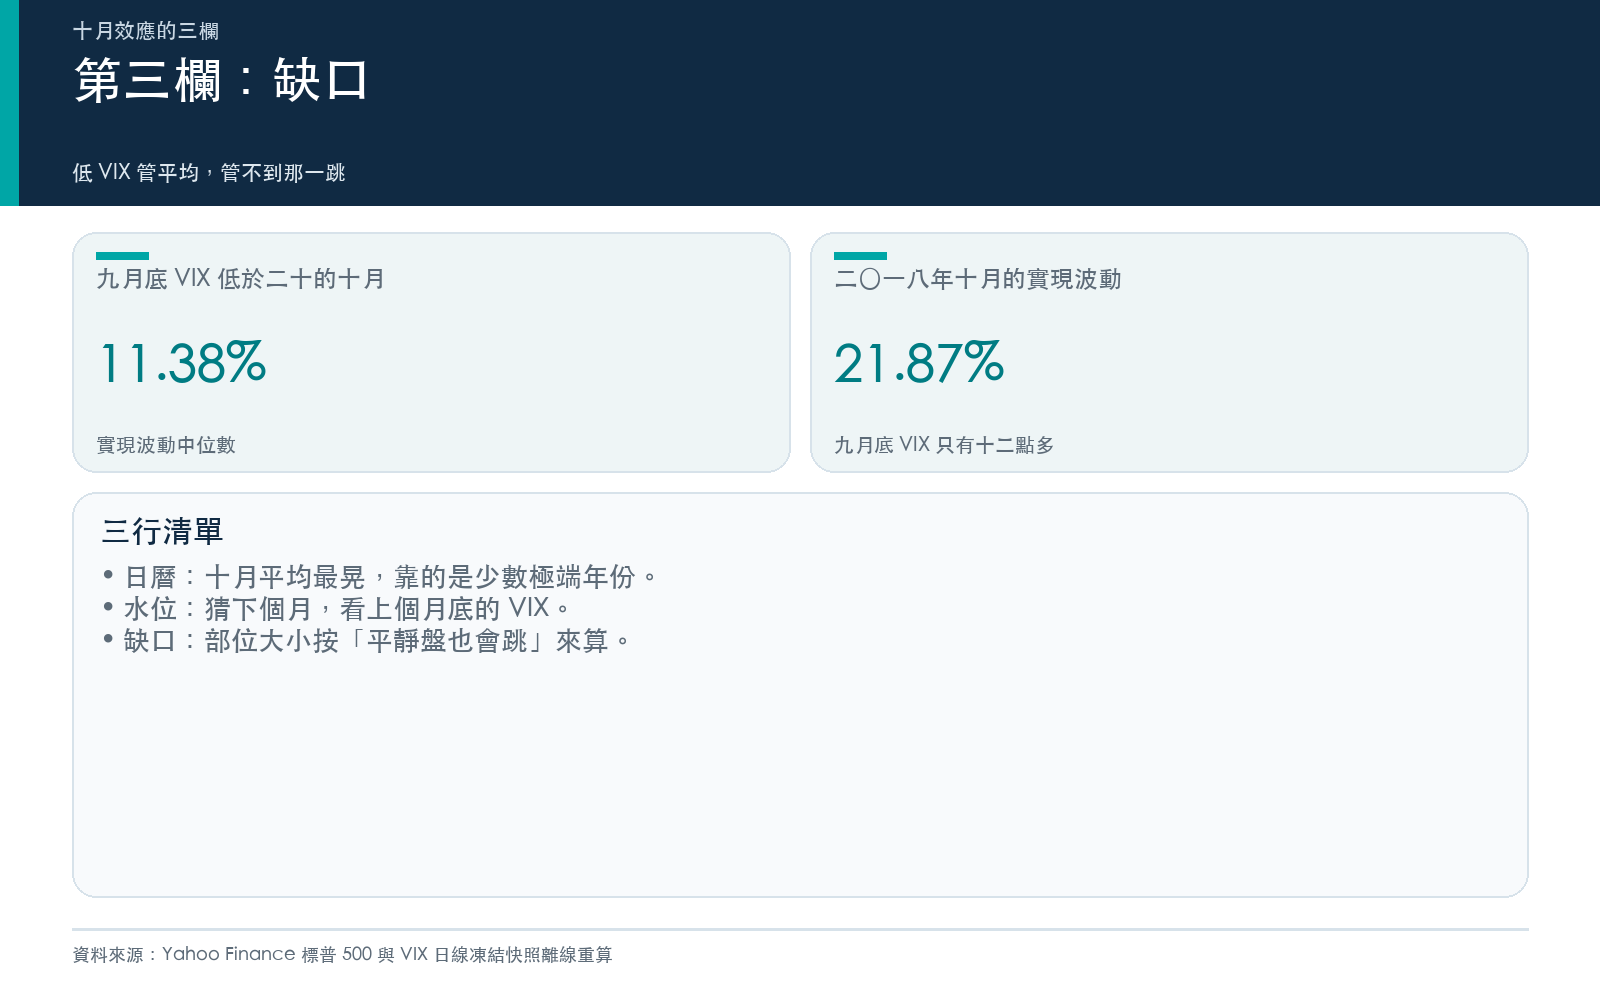
Task: Click the 三行清單 heading
Action: pyautogui.click(x=162, y=531)
